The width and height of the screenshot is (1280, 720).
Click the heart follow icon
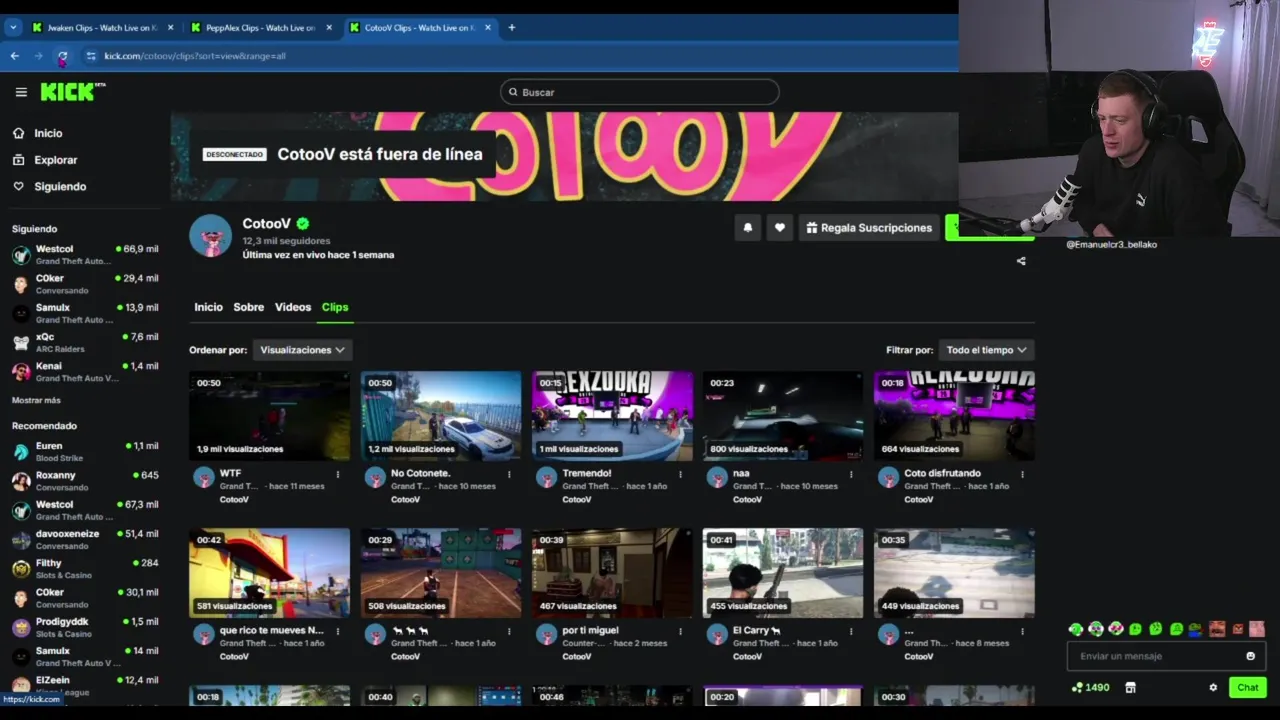coord(780,228)
